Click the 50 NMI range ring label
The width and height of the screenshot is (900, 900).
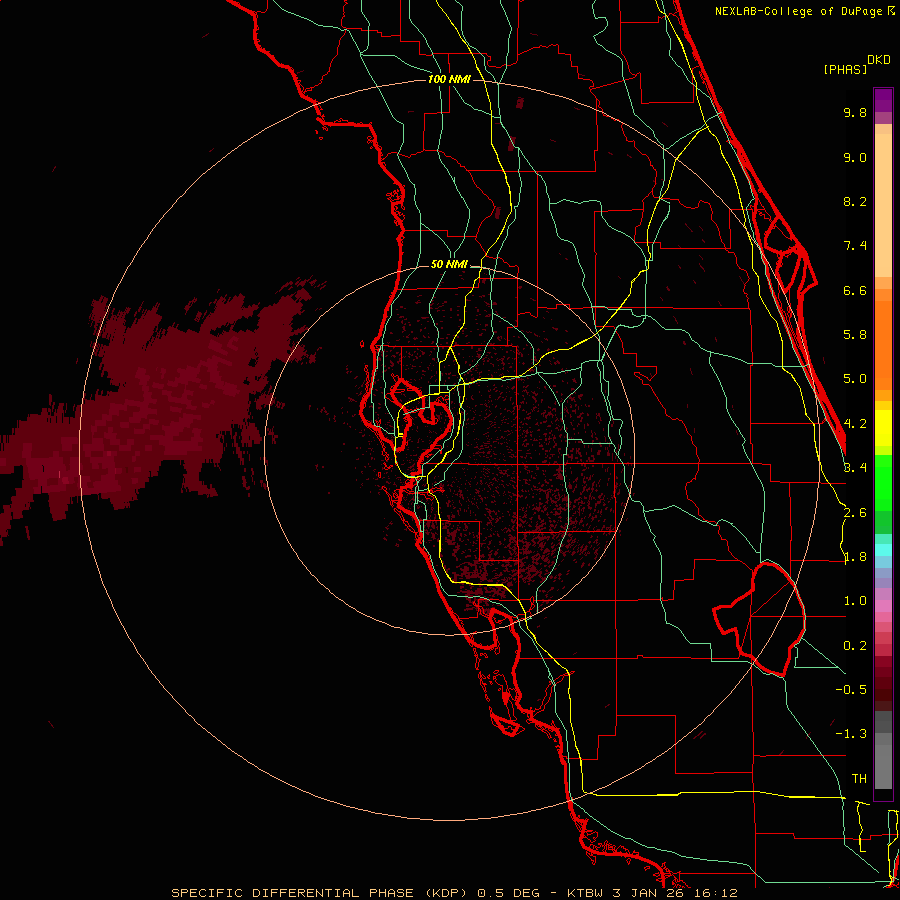[x=449, y=265]
